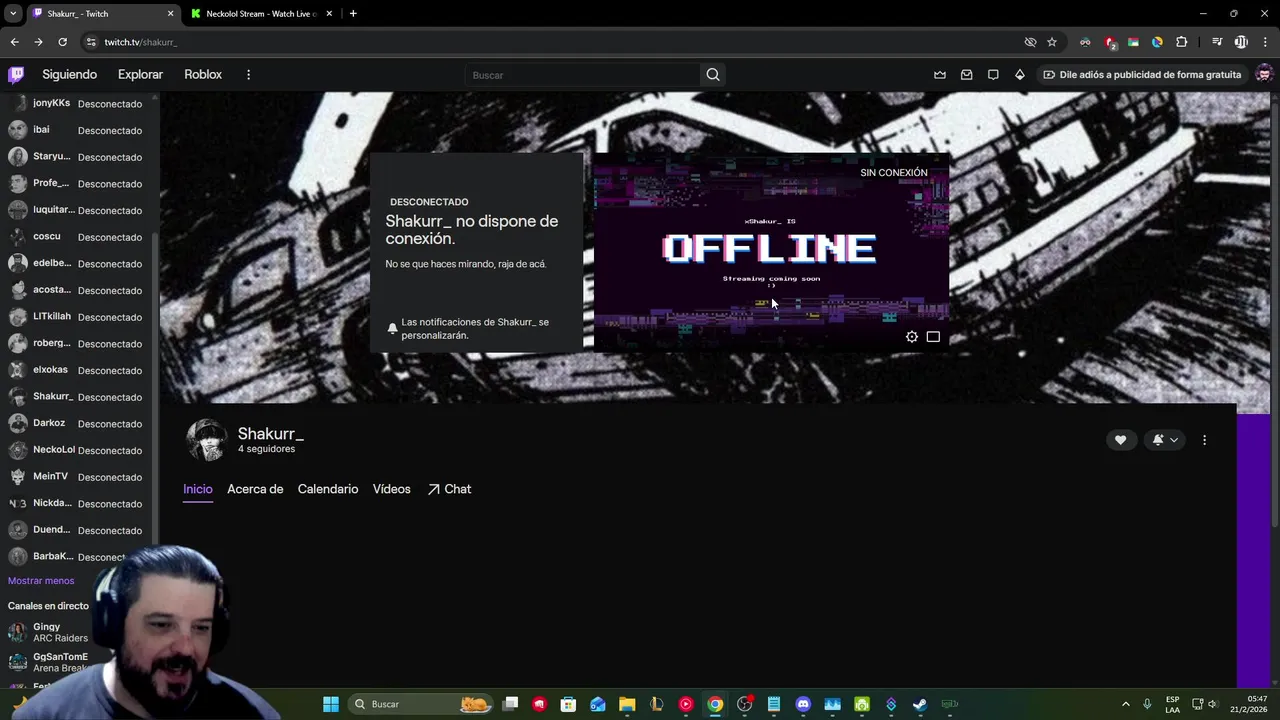Open Darkoz channel in sidebar
The width and height of the screenshot is (1280, 720).
point(77,423)
